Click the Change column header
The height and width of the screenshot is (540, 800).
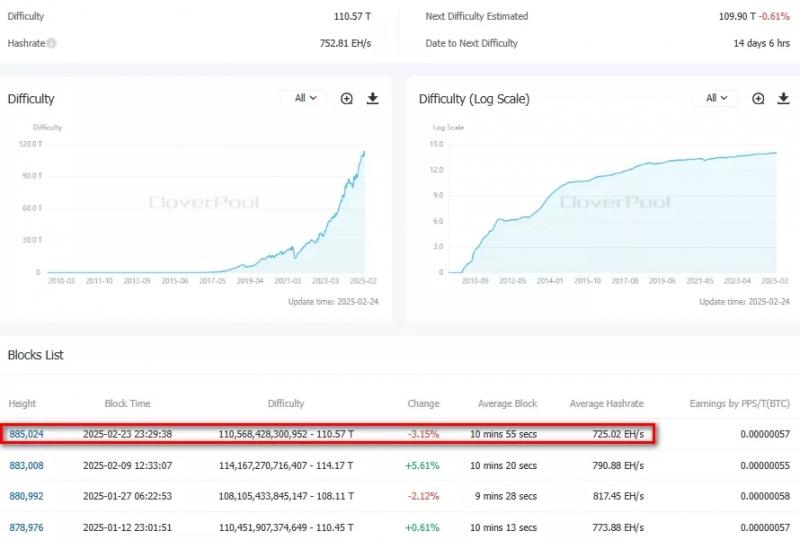click(x=423, y=403)
